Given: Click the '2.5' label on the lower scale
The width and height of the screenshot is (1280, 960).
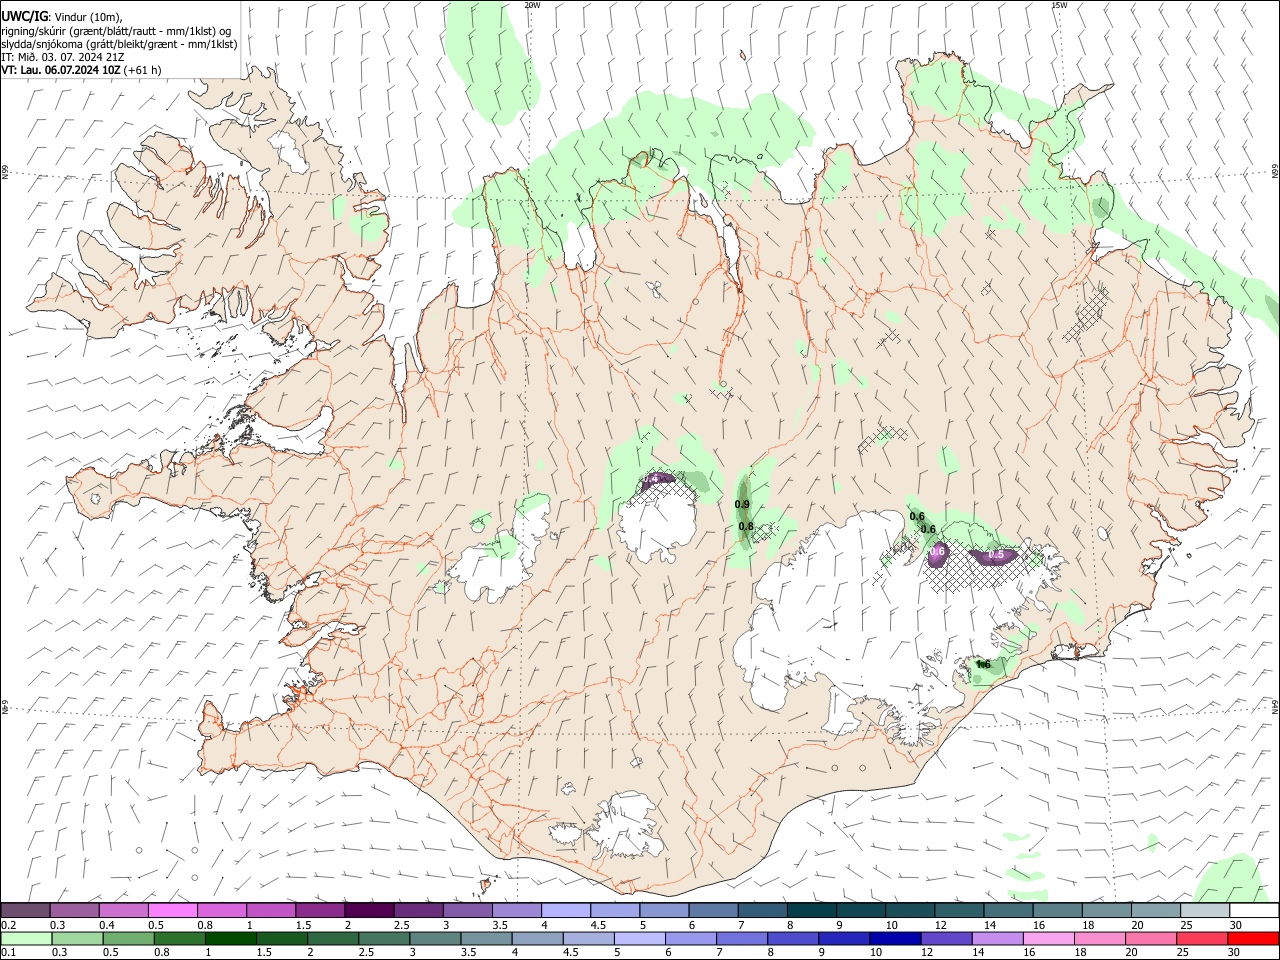Looking at the screenshot, I should (x=365, y=953).
